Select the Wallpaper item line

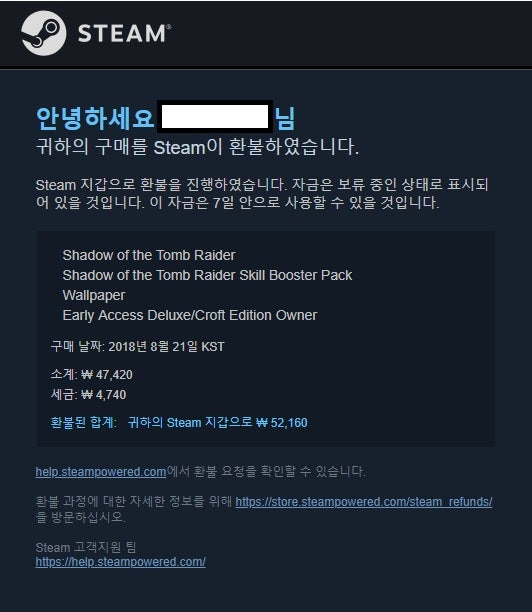pos(94,295)
